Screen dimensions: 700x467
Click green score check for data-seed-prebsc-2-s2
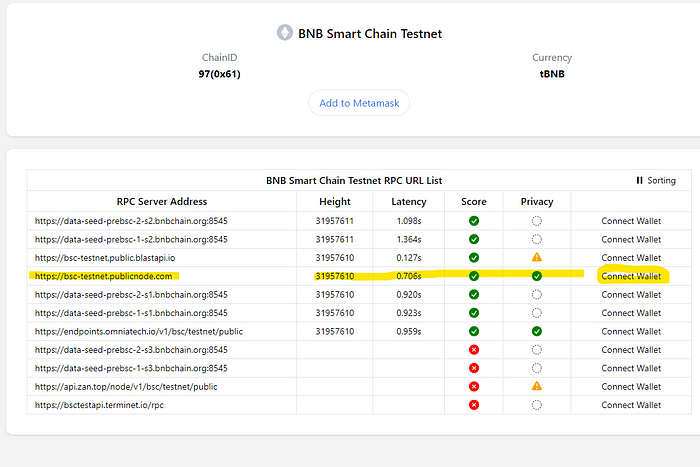coord(474,221)
